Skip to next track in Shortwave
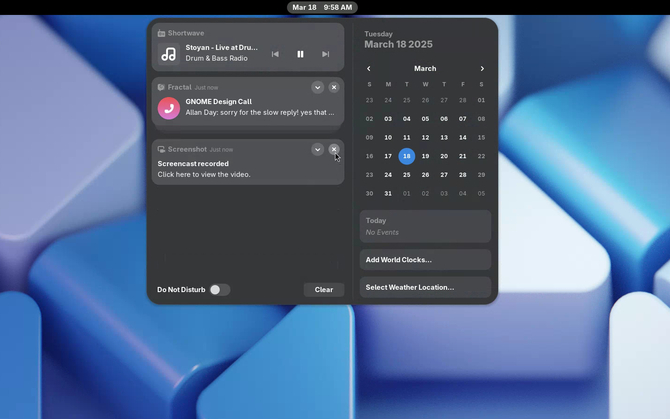 [x=326, y=54]
